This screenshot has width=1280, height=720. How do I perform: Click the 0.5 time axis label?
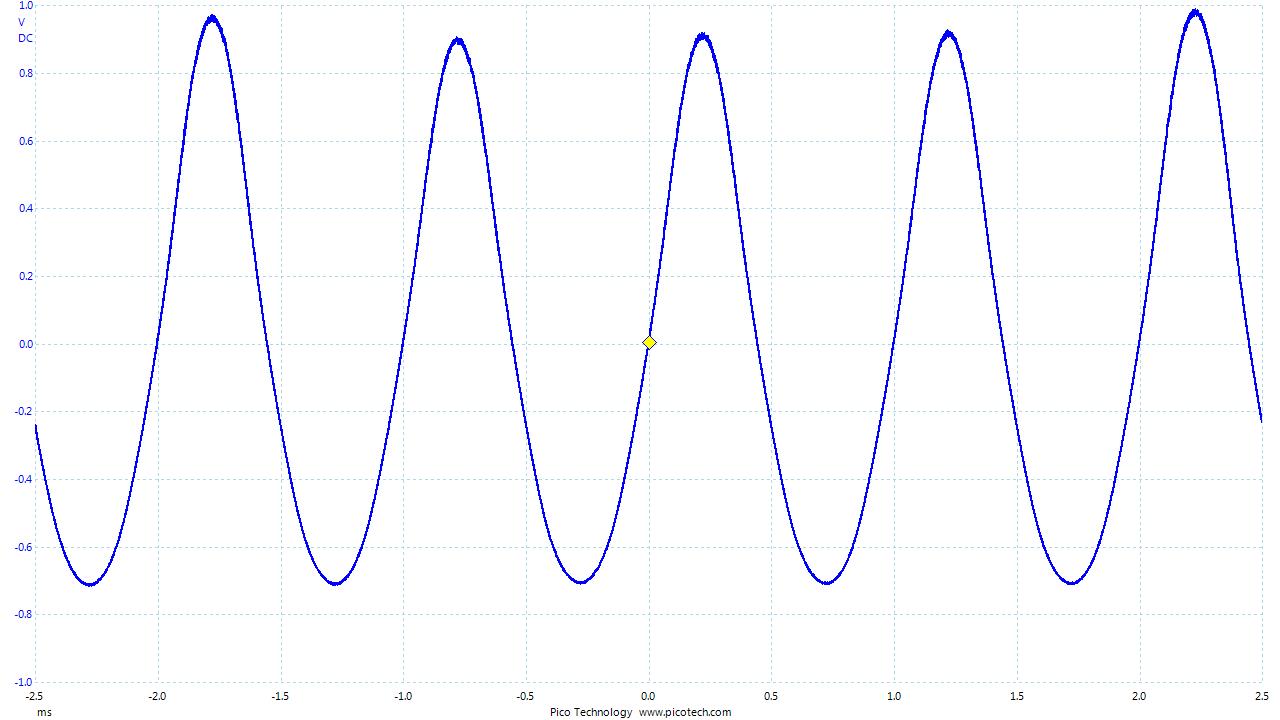(771, 696)
